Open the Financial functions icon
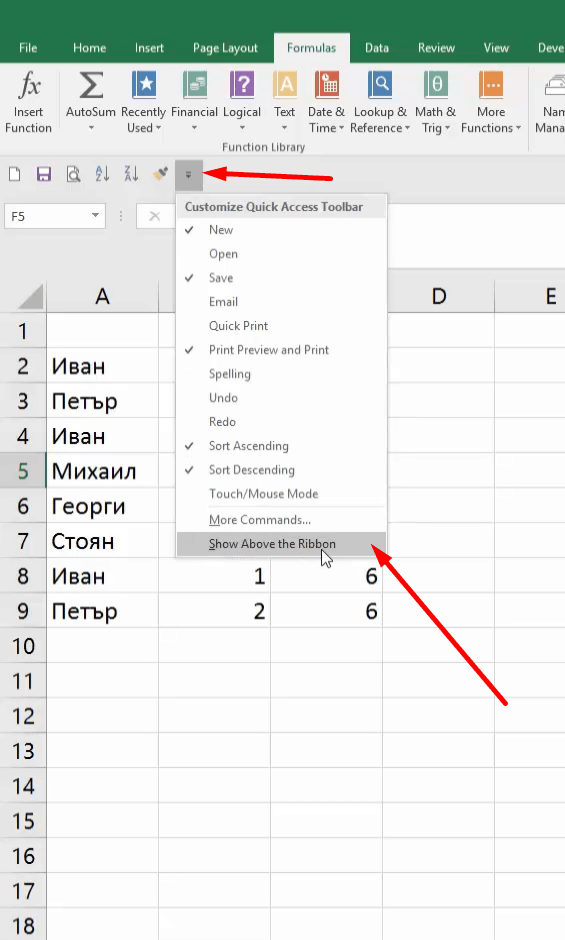 (x=194, y=85)
